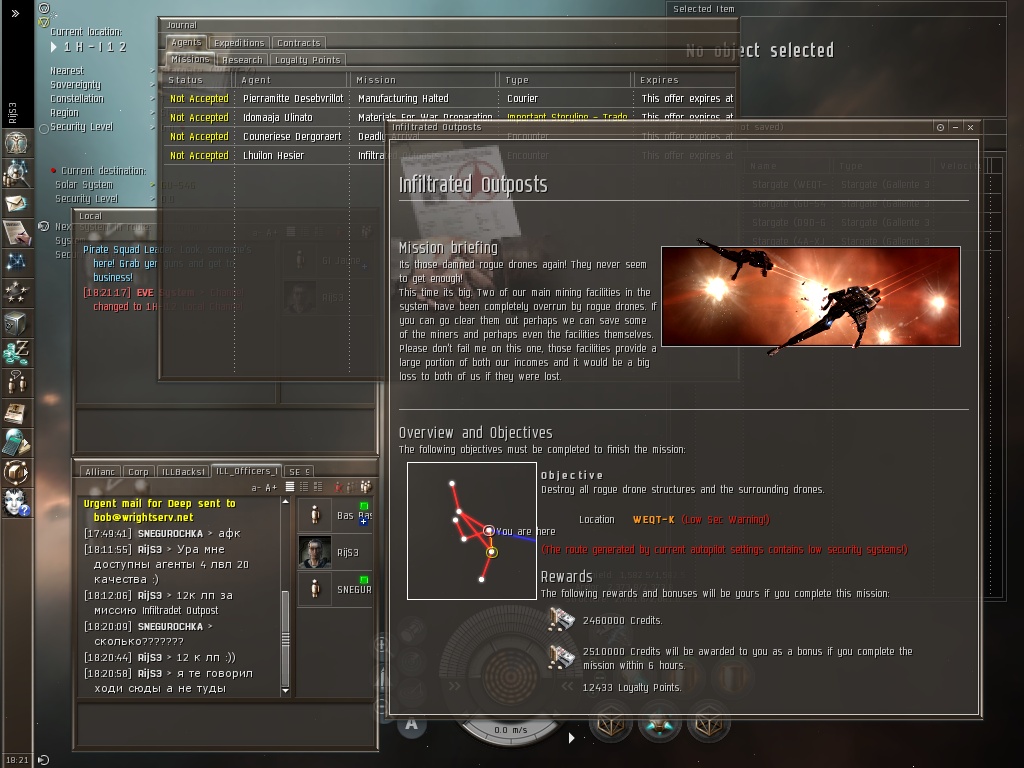Click the RijS3 portrait in chat member list
Screen dimensions: 1024x768
pos(315,552)
